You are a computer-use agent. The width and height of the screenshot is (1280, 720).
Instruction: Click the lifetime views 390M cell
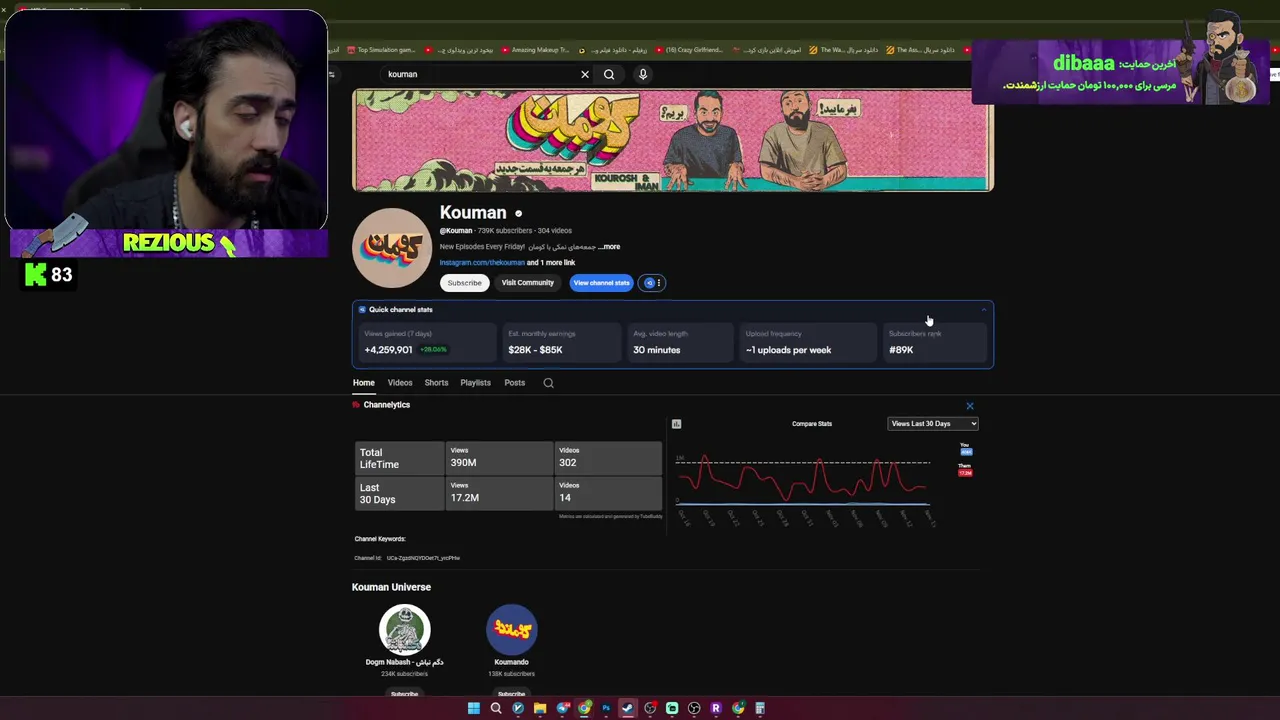click(498, 458)
